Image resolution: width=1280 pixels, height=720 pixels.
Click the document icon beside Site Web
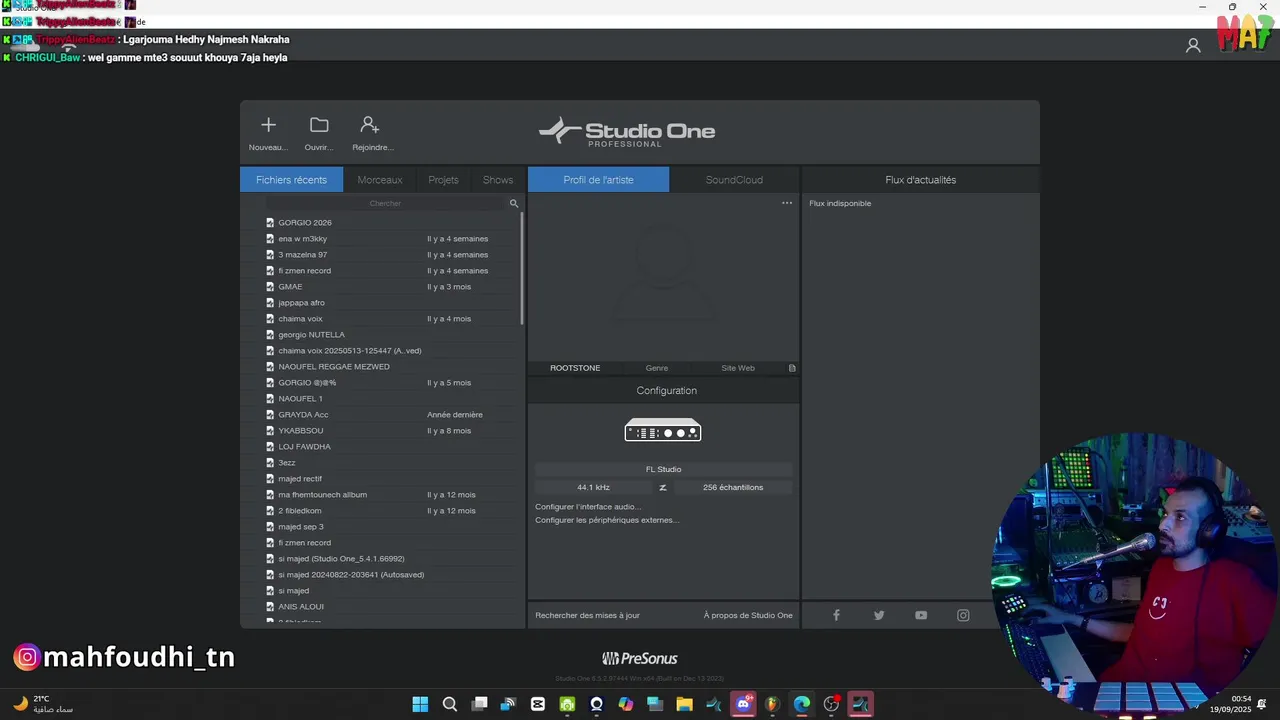(x=792, y=368)
